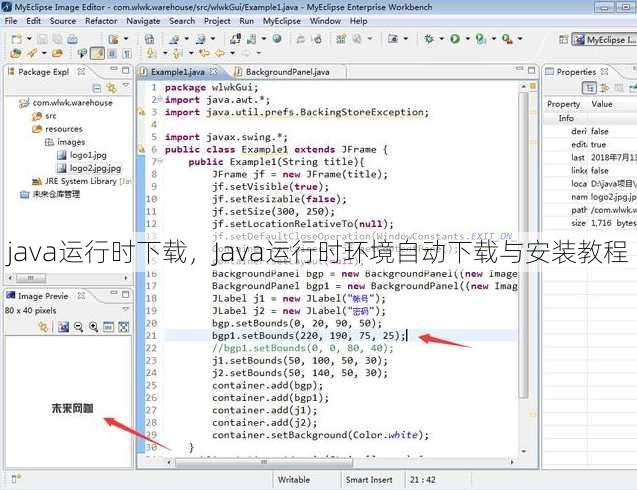
Task: Click the Value column header
Action: tap(602, 104)
